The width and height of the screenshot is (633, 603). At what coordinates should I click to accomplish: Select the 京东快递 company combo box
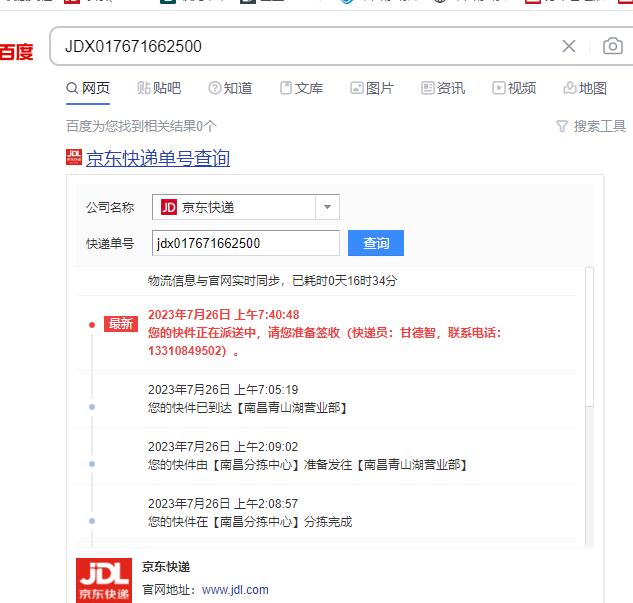(x=245, y=207)
